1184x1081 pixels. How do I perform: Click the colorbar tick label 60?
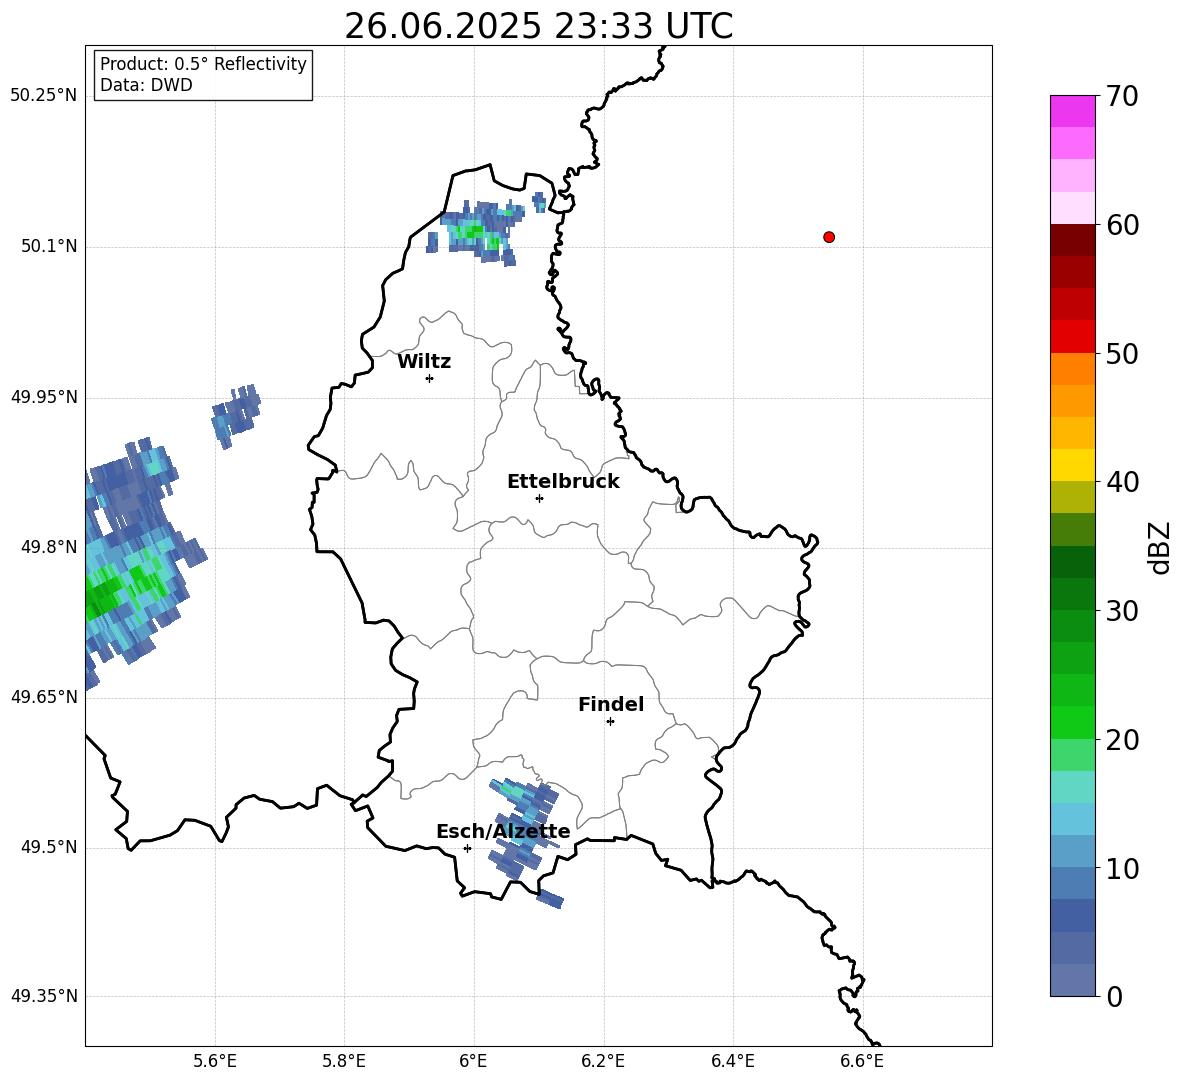pos(1122,225)
